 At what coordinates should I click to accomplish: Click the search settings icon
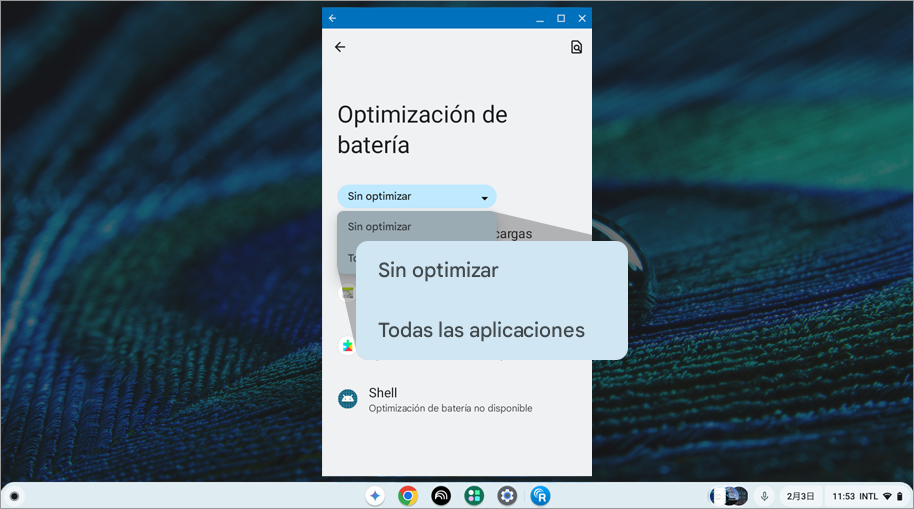576,47
